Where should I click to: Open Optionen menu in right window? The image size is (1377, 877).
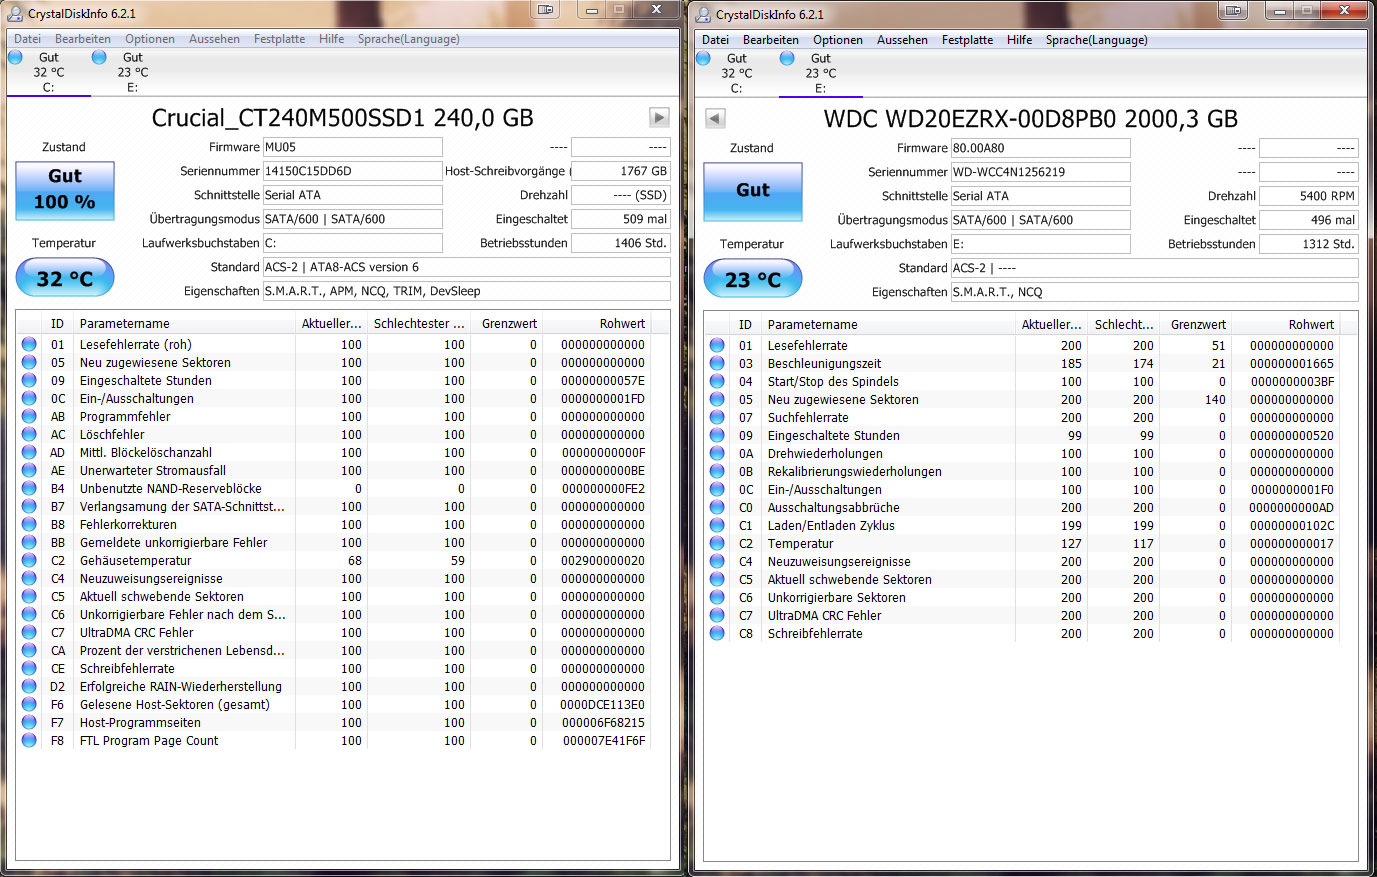(x=838, y=40)
